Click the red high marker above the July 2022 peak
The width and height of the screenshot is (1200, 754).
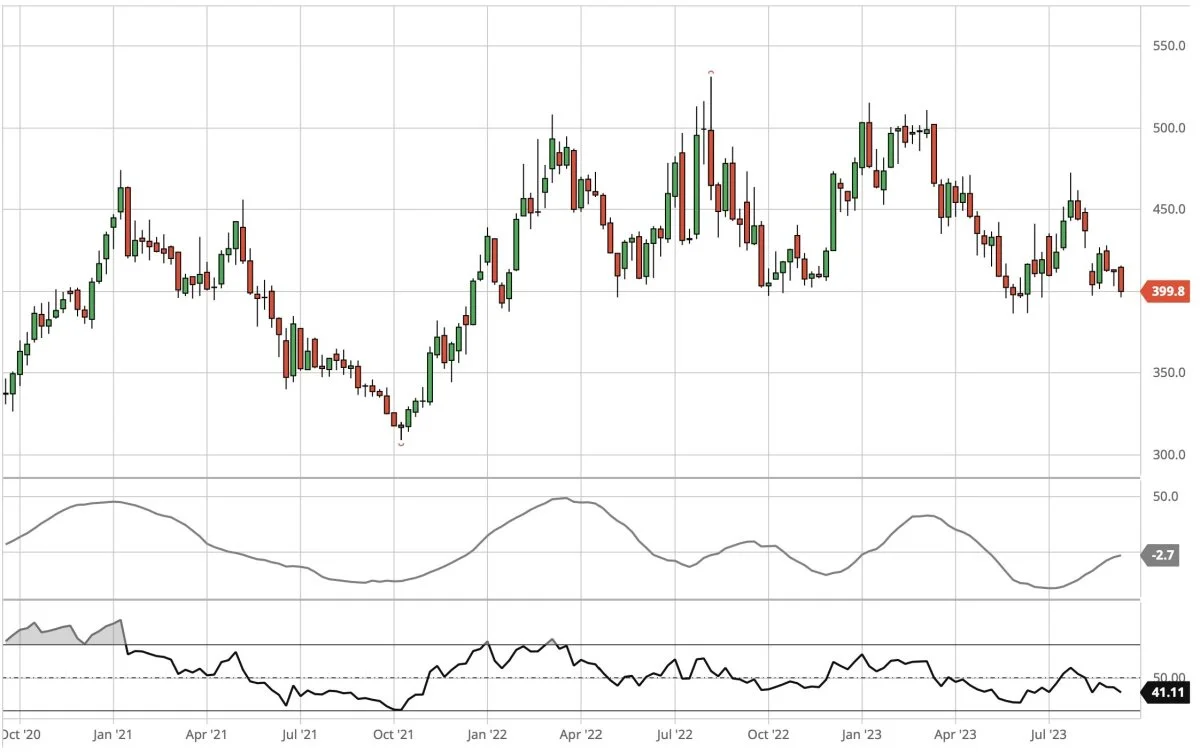click(711, 73)
